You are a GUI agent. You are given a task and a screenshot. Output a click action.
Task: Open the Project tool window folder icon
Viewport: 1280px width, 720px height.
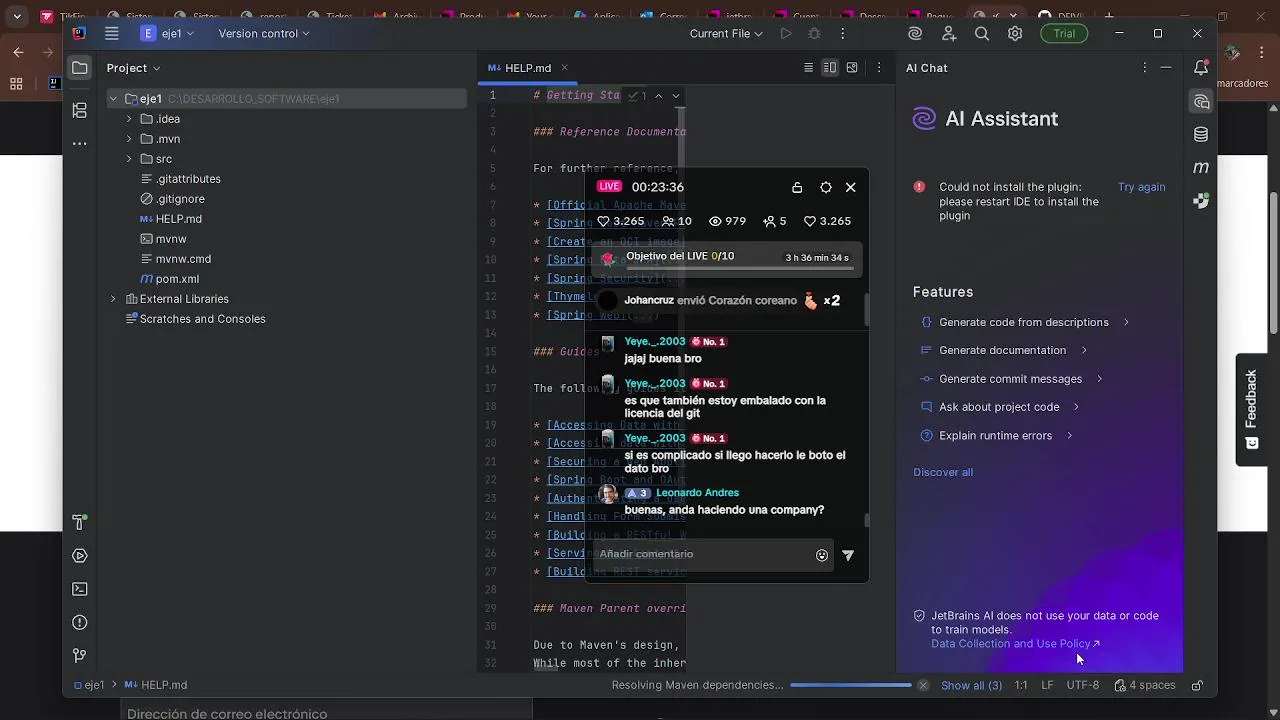click(x=80, y=68)
